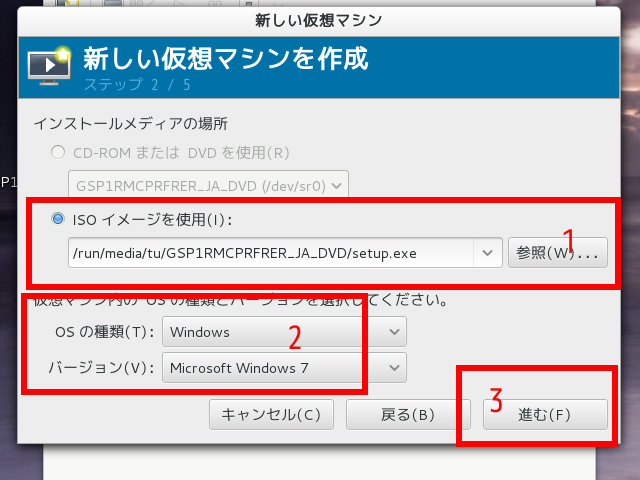This screenshot has width=640, height=480.
Task: Select the CD-ROM または DVD を使用 radio button
Action: pos(57,153)
